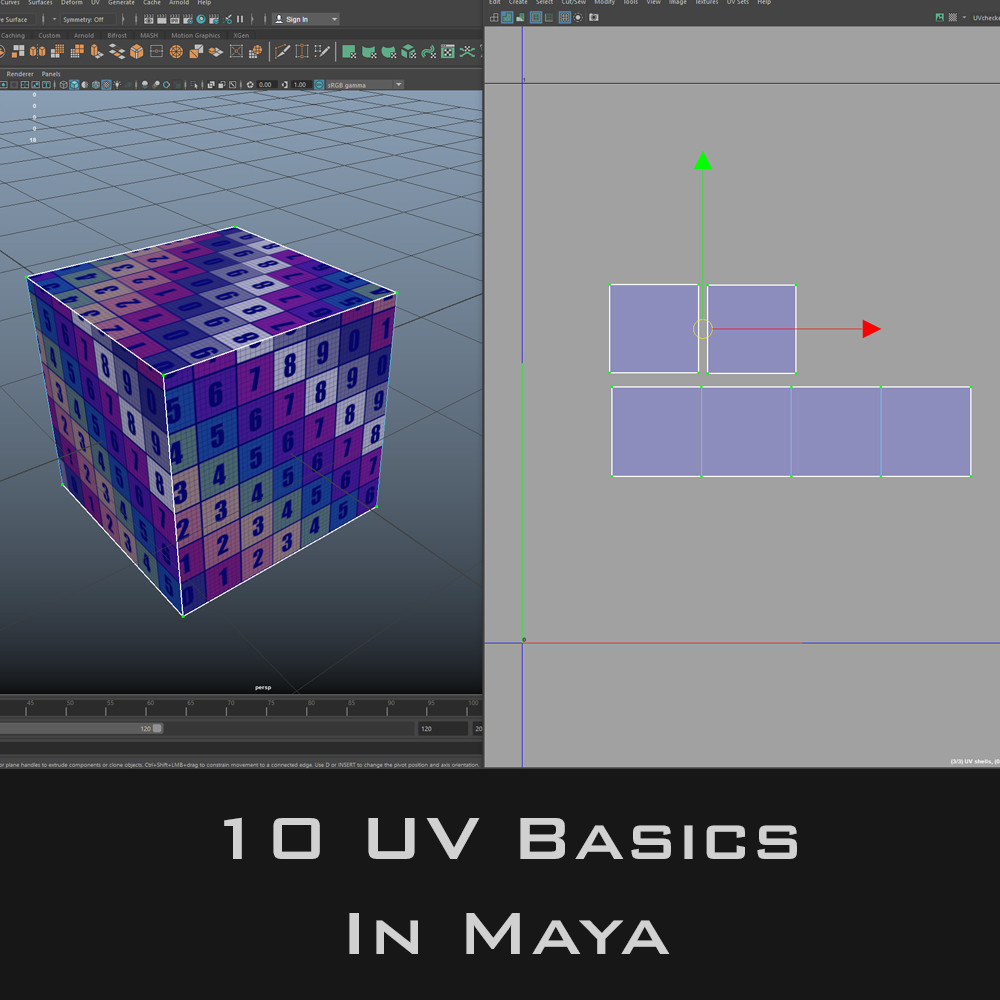1000x1000 pixels.
Task: Click the UV Editor wireframe shell icon
Action: (x=494, y=17)
